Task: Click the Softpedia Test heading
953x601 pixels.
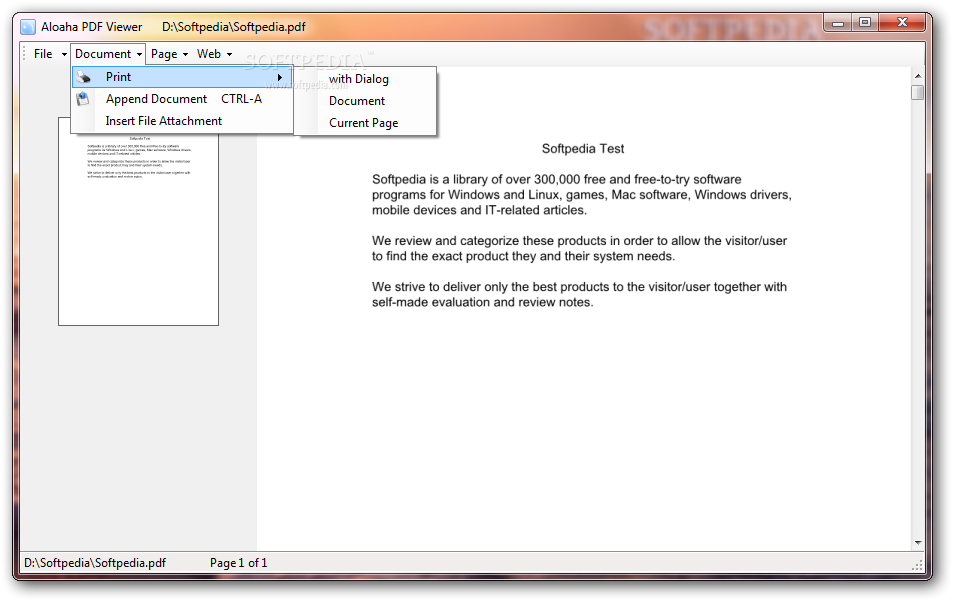Action: (x=583, y=149)
